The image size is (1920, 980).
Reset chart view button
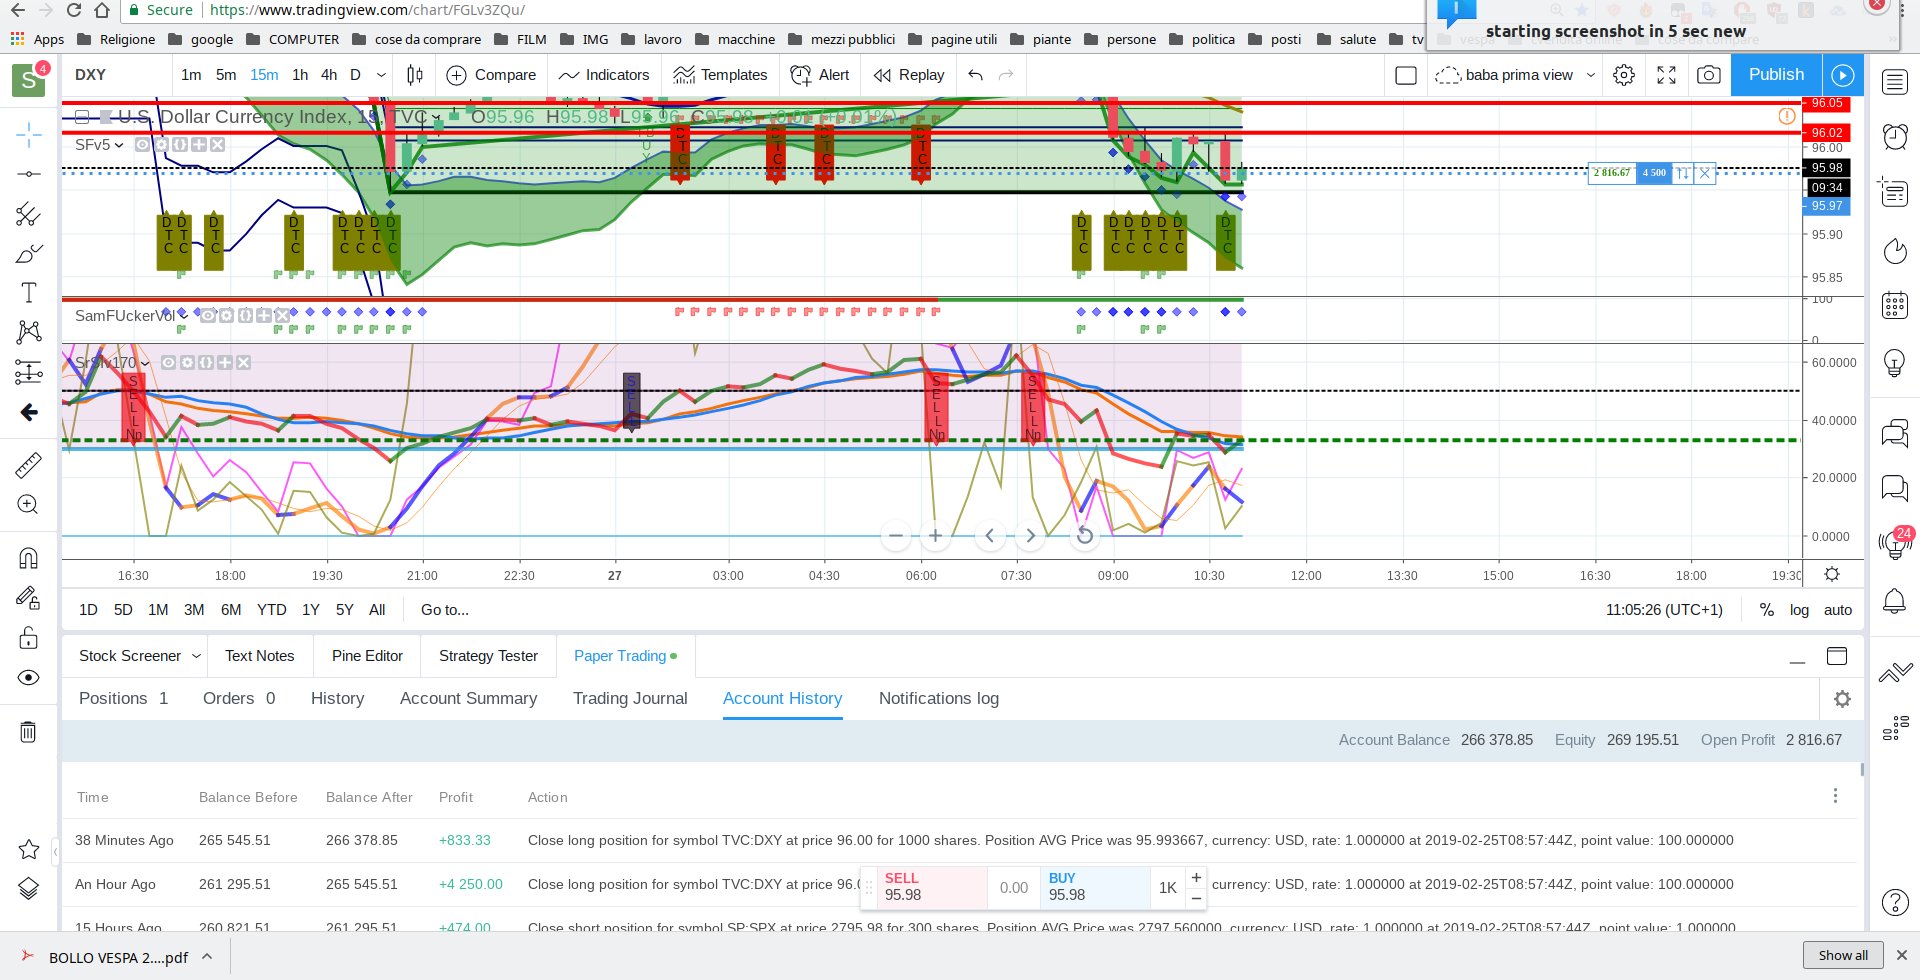(1084, 536)
